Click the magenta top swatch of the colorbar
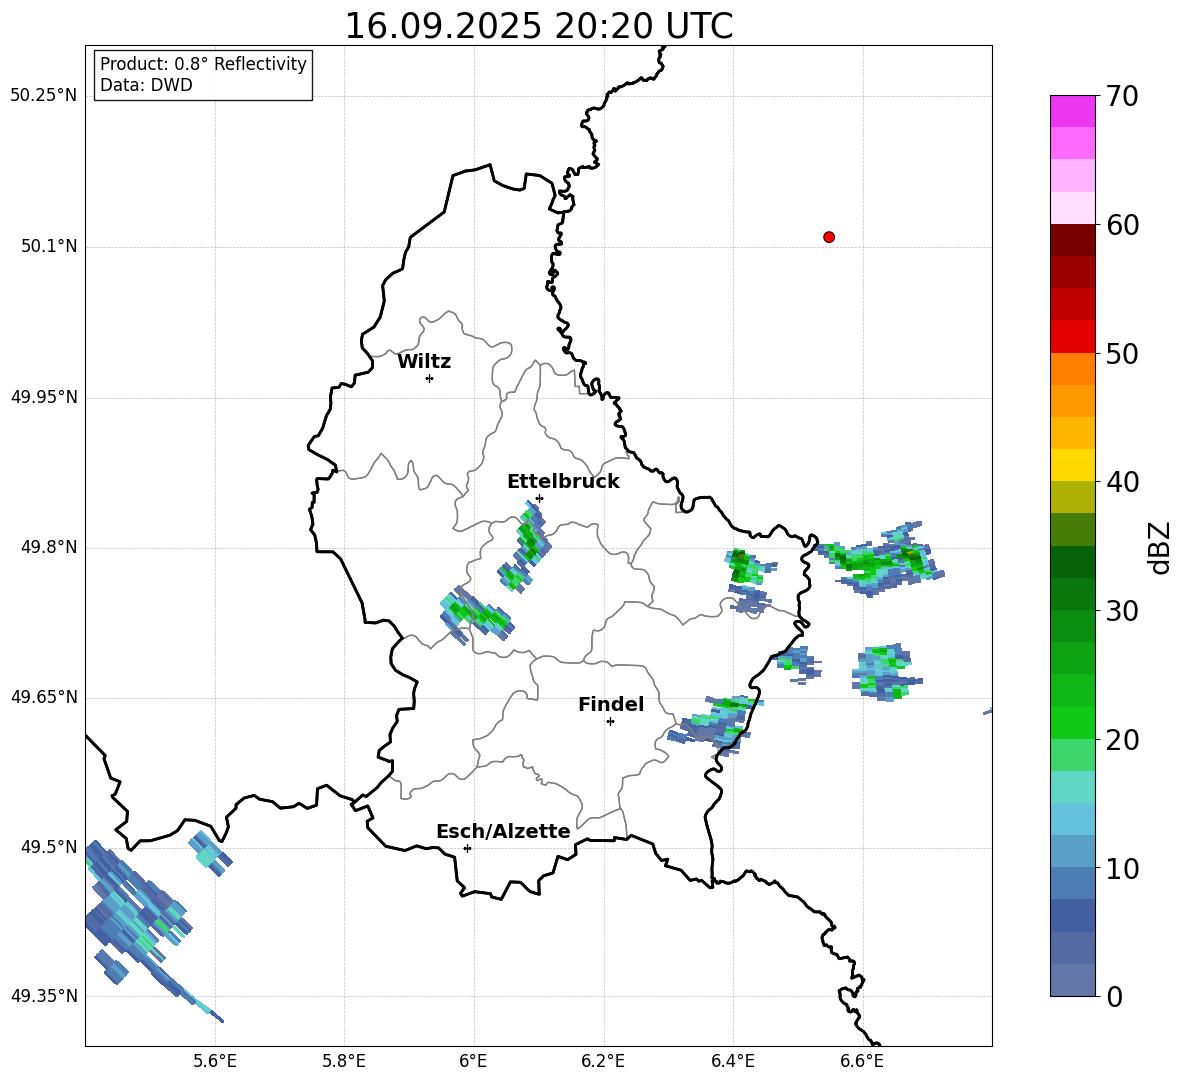This screenshot has height=1081, width=1184. (1072, 111)
